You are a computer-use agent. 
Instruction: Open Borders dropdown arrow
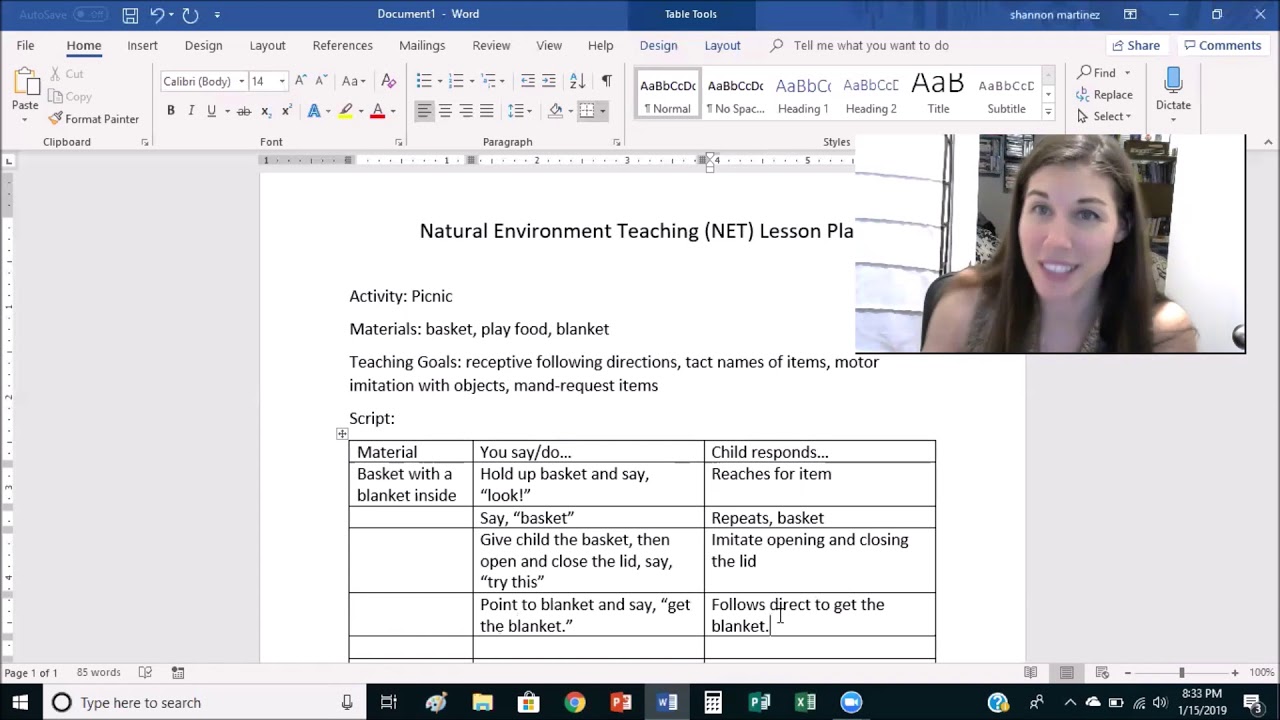[x=602, y=111]
